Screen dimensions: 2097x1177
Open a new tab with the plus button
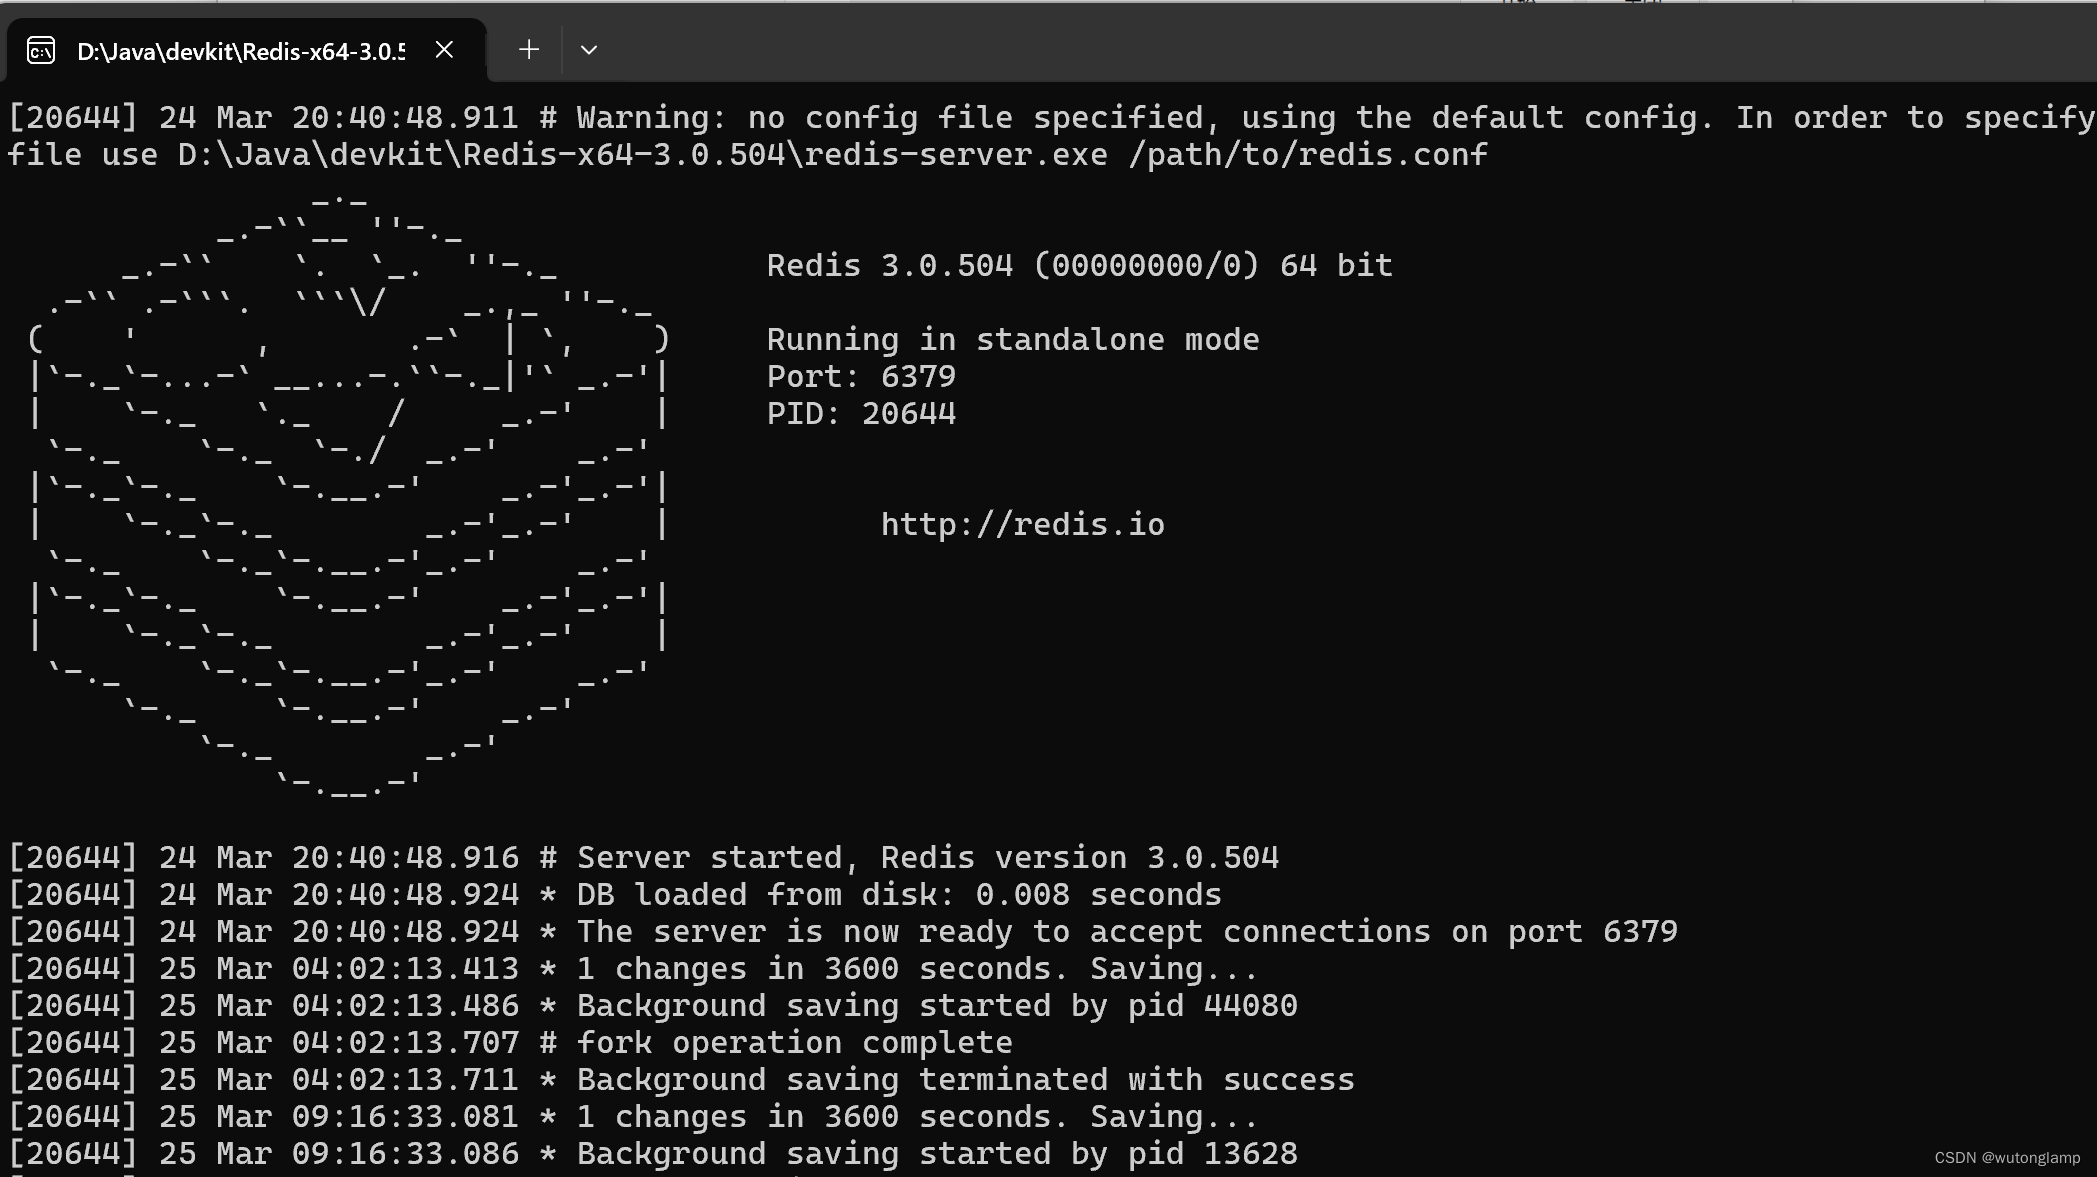tap(529, 50)
